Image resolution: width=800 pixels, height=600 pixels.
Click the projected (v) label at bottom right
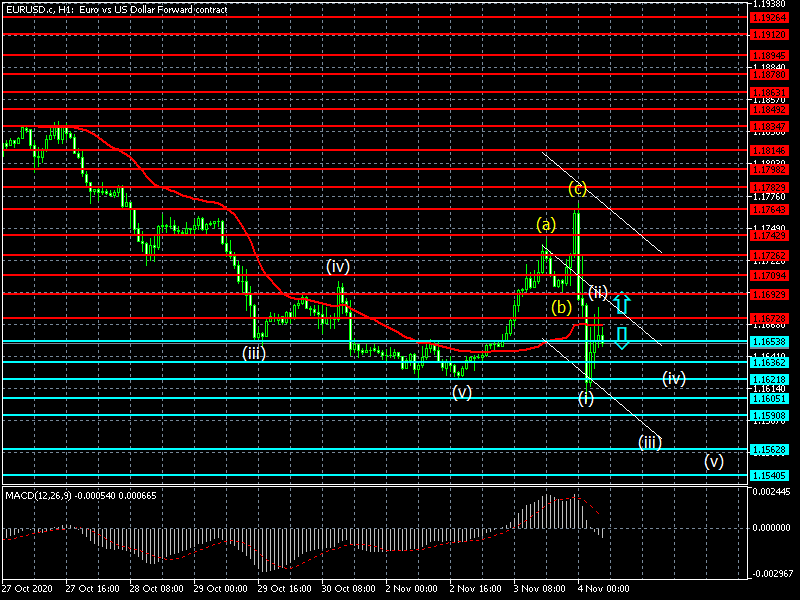[713, 462]
